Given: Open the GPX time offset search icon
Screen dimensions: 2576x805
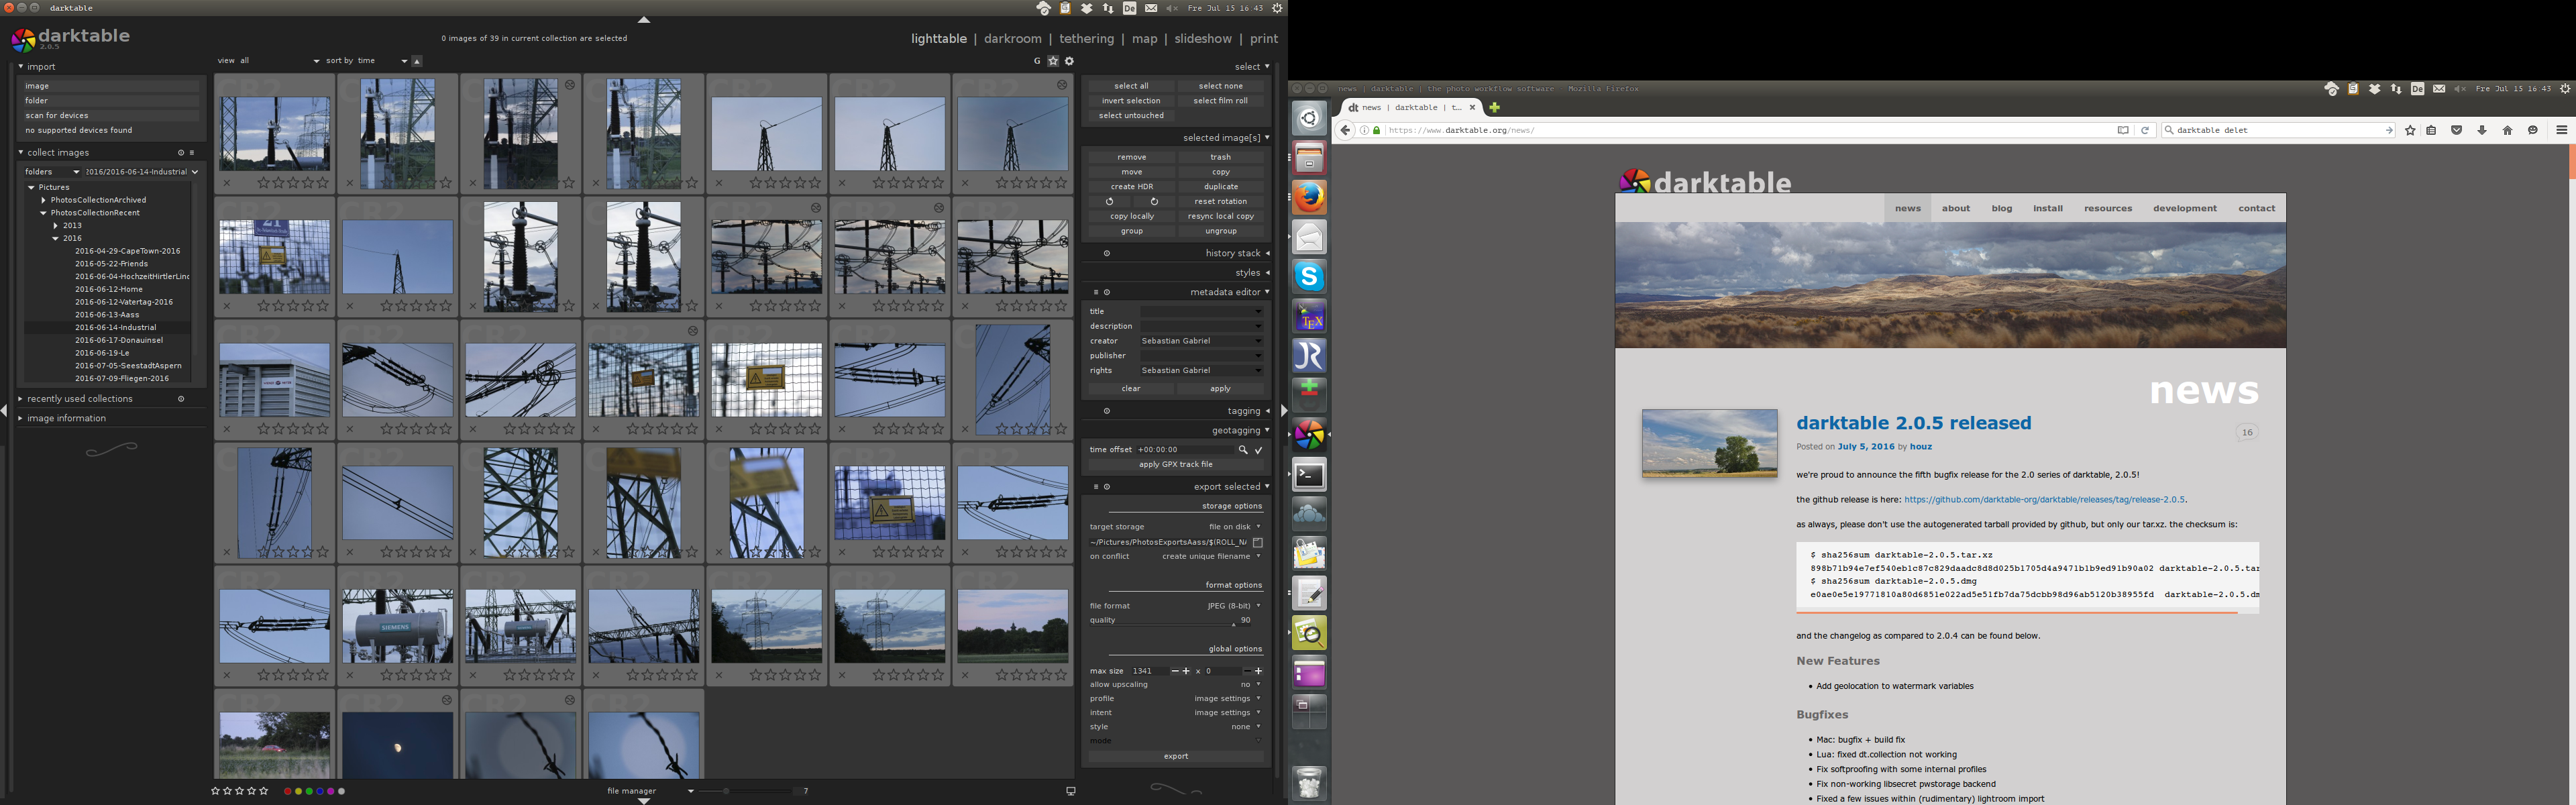Looking at the screenshot, I should (x=1243, y=450).
